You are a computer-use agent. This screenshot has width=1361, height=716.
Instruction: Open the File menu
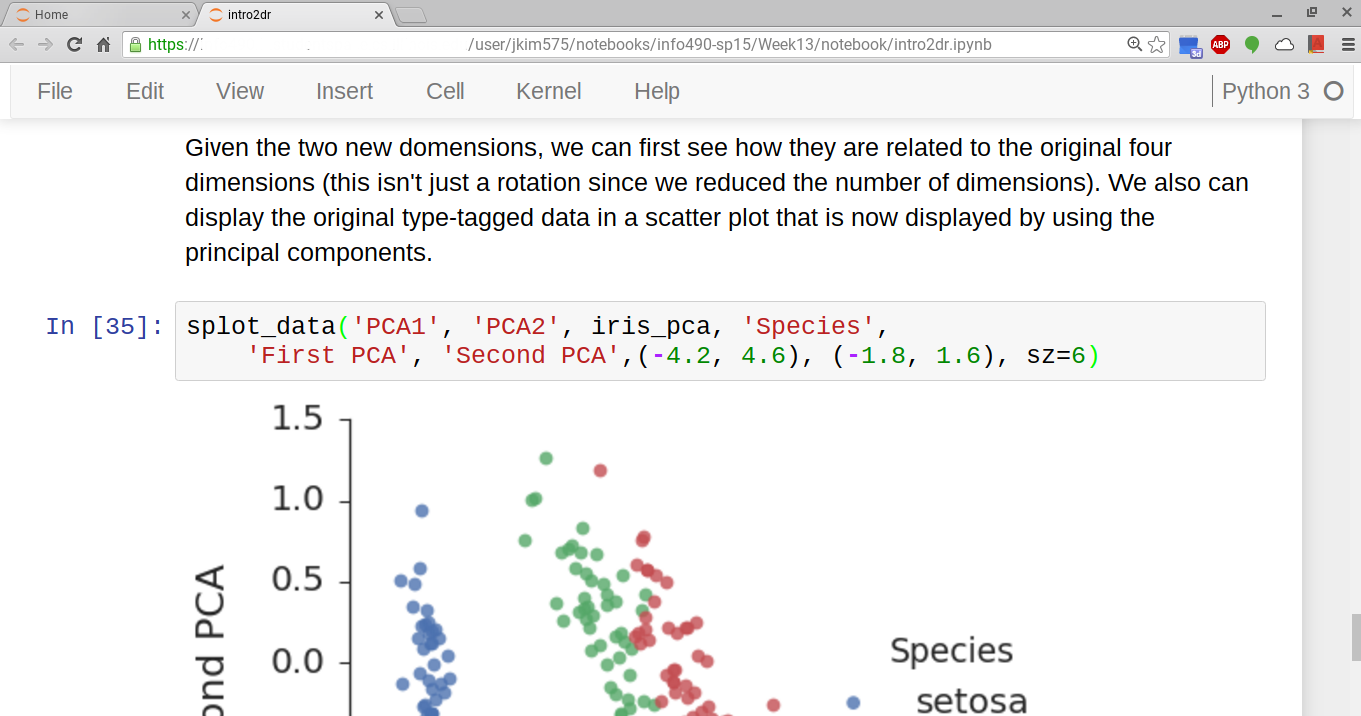55,91
